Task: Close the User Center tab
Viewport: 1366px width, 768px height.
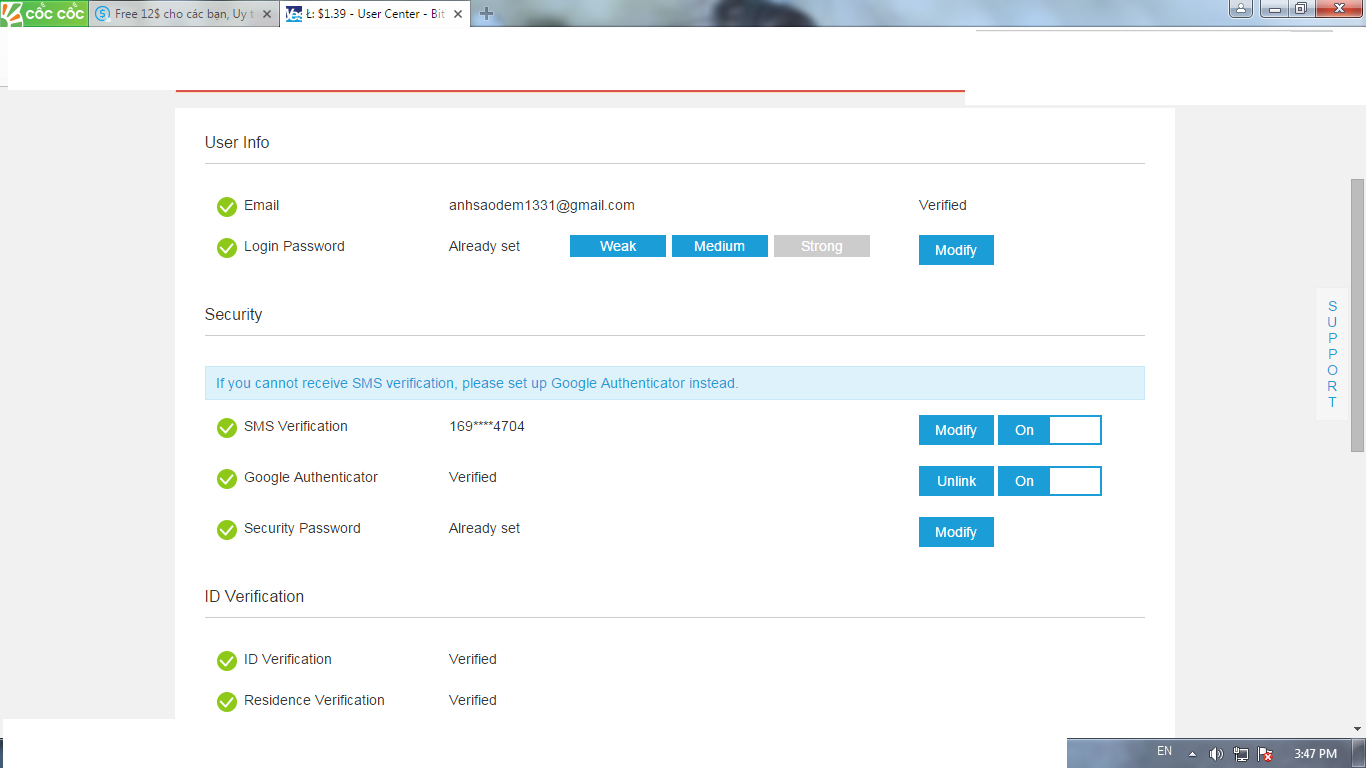Action: [x=458, y=15]
